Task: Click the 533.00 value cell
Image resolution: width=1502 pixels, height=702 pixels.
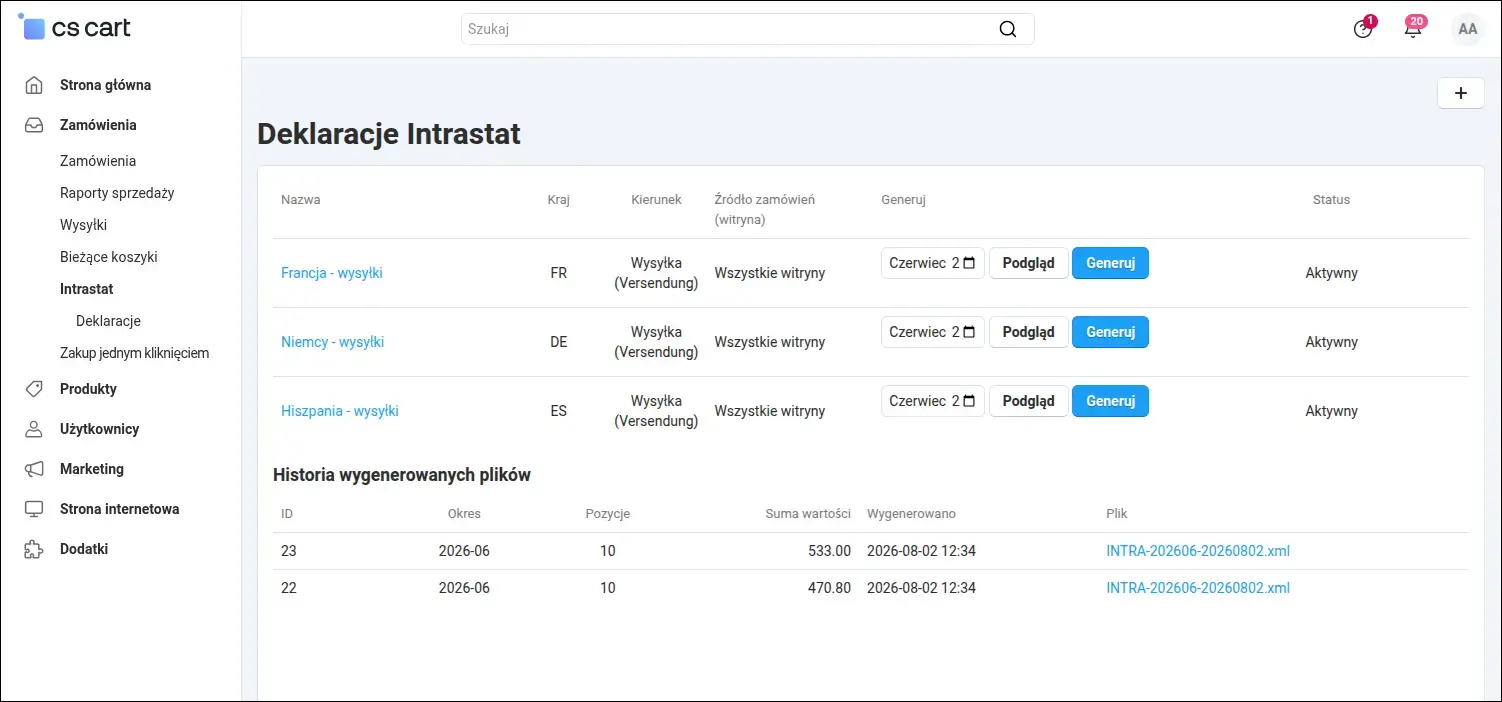Action: pos(829,551)
